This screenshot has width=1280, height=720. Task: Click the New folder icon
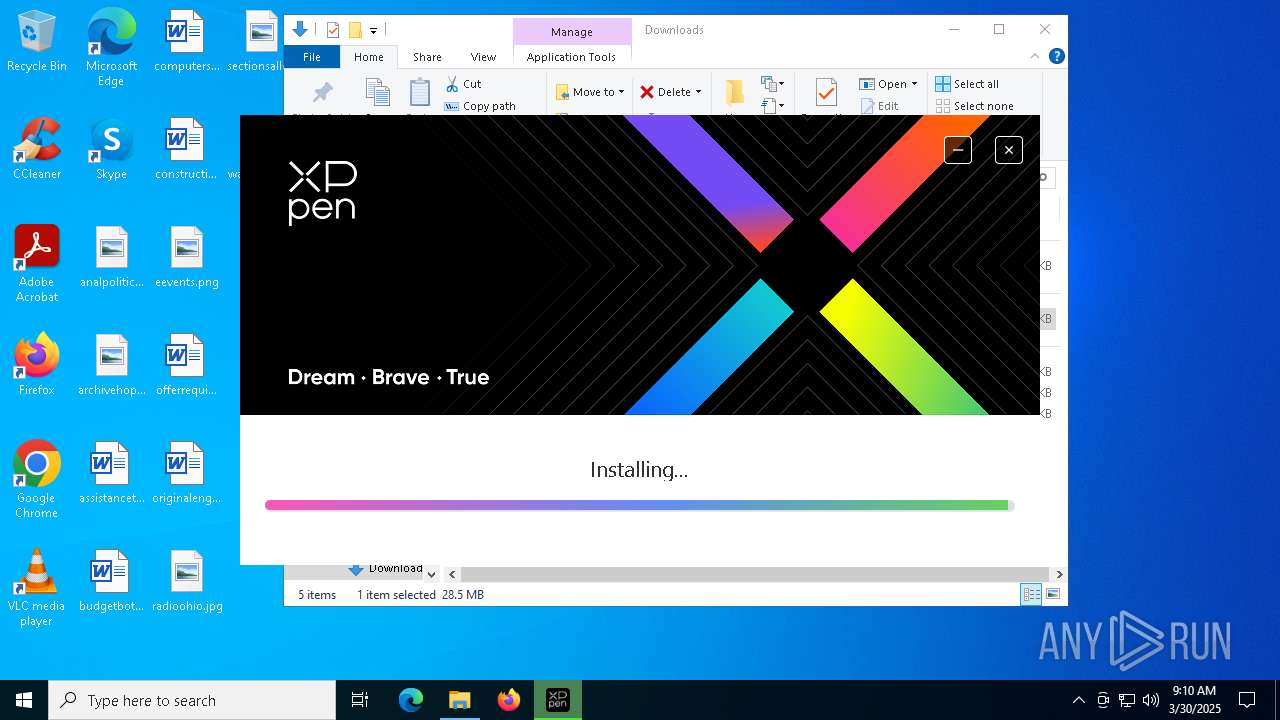pos(735,93)
